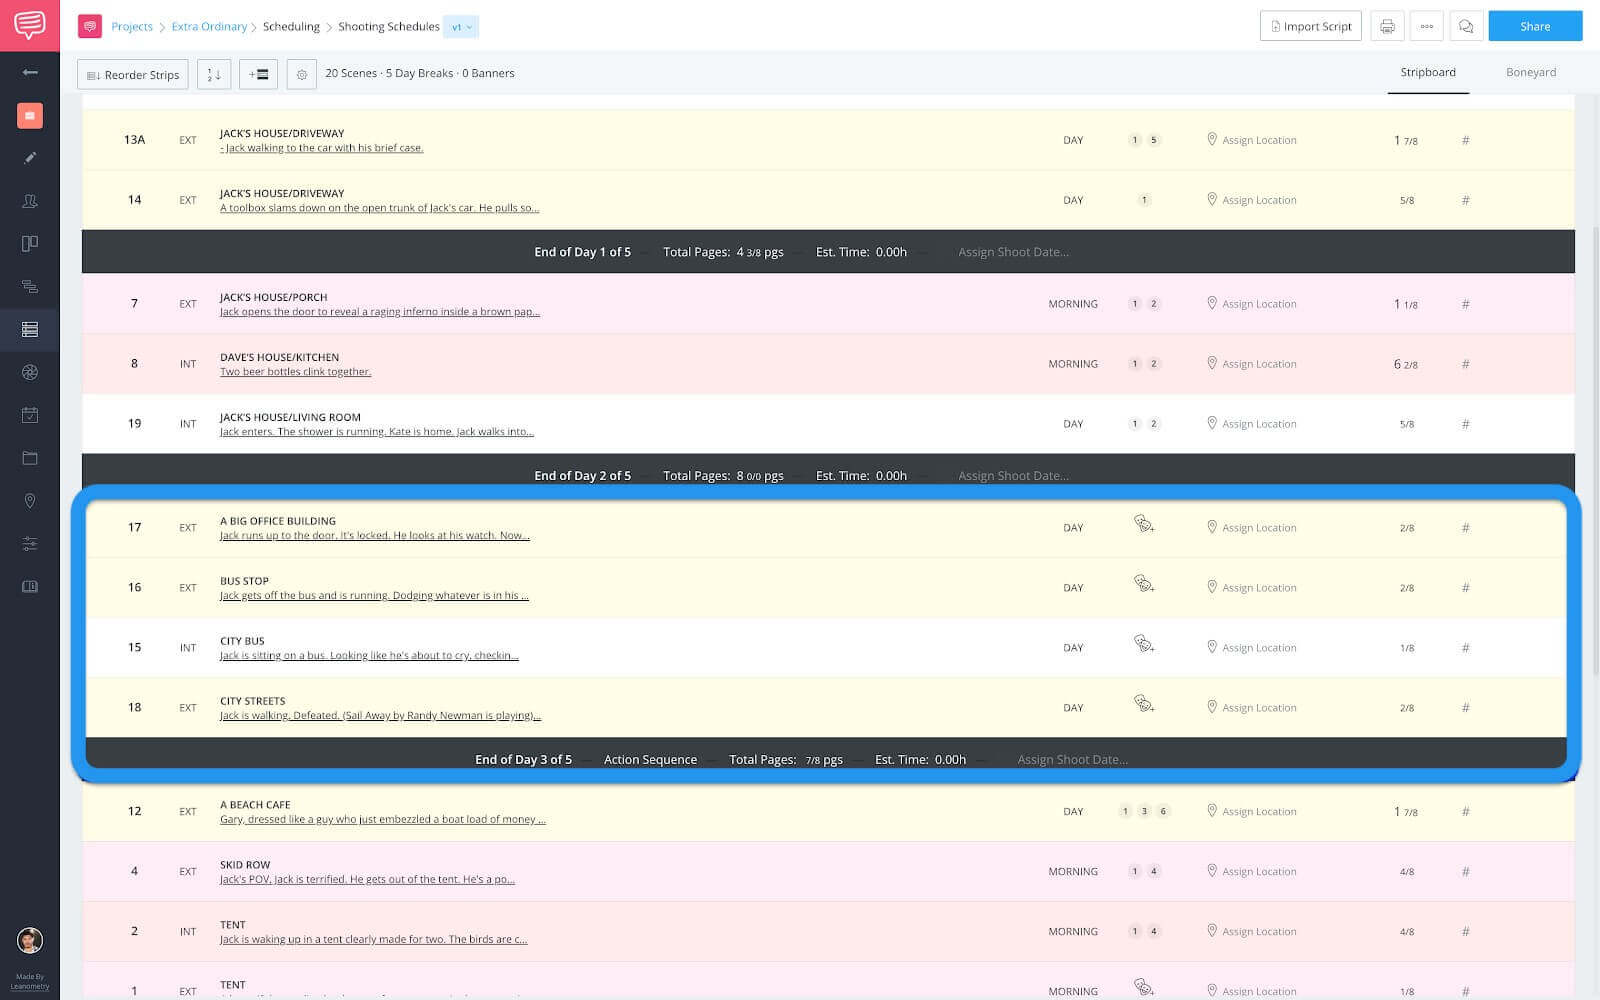Click the blue Share button

1535,26
